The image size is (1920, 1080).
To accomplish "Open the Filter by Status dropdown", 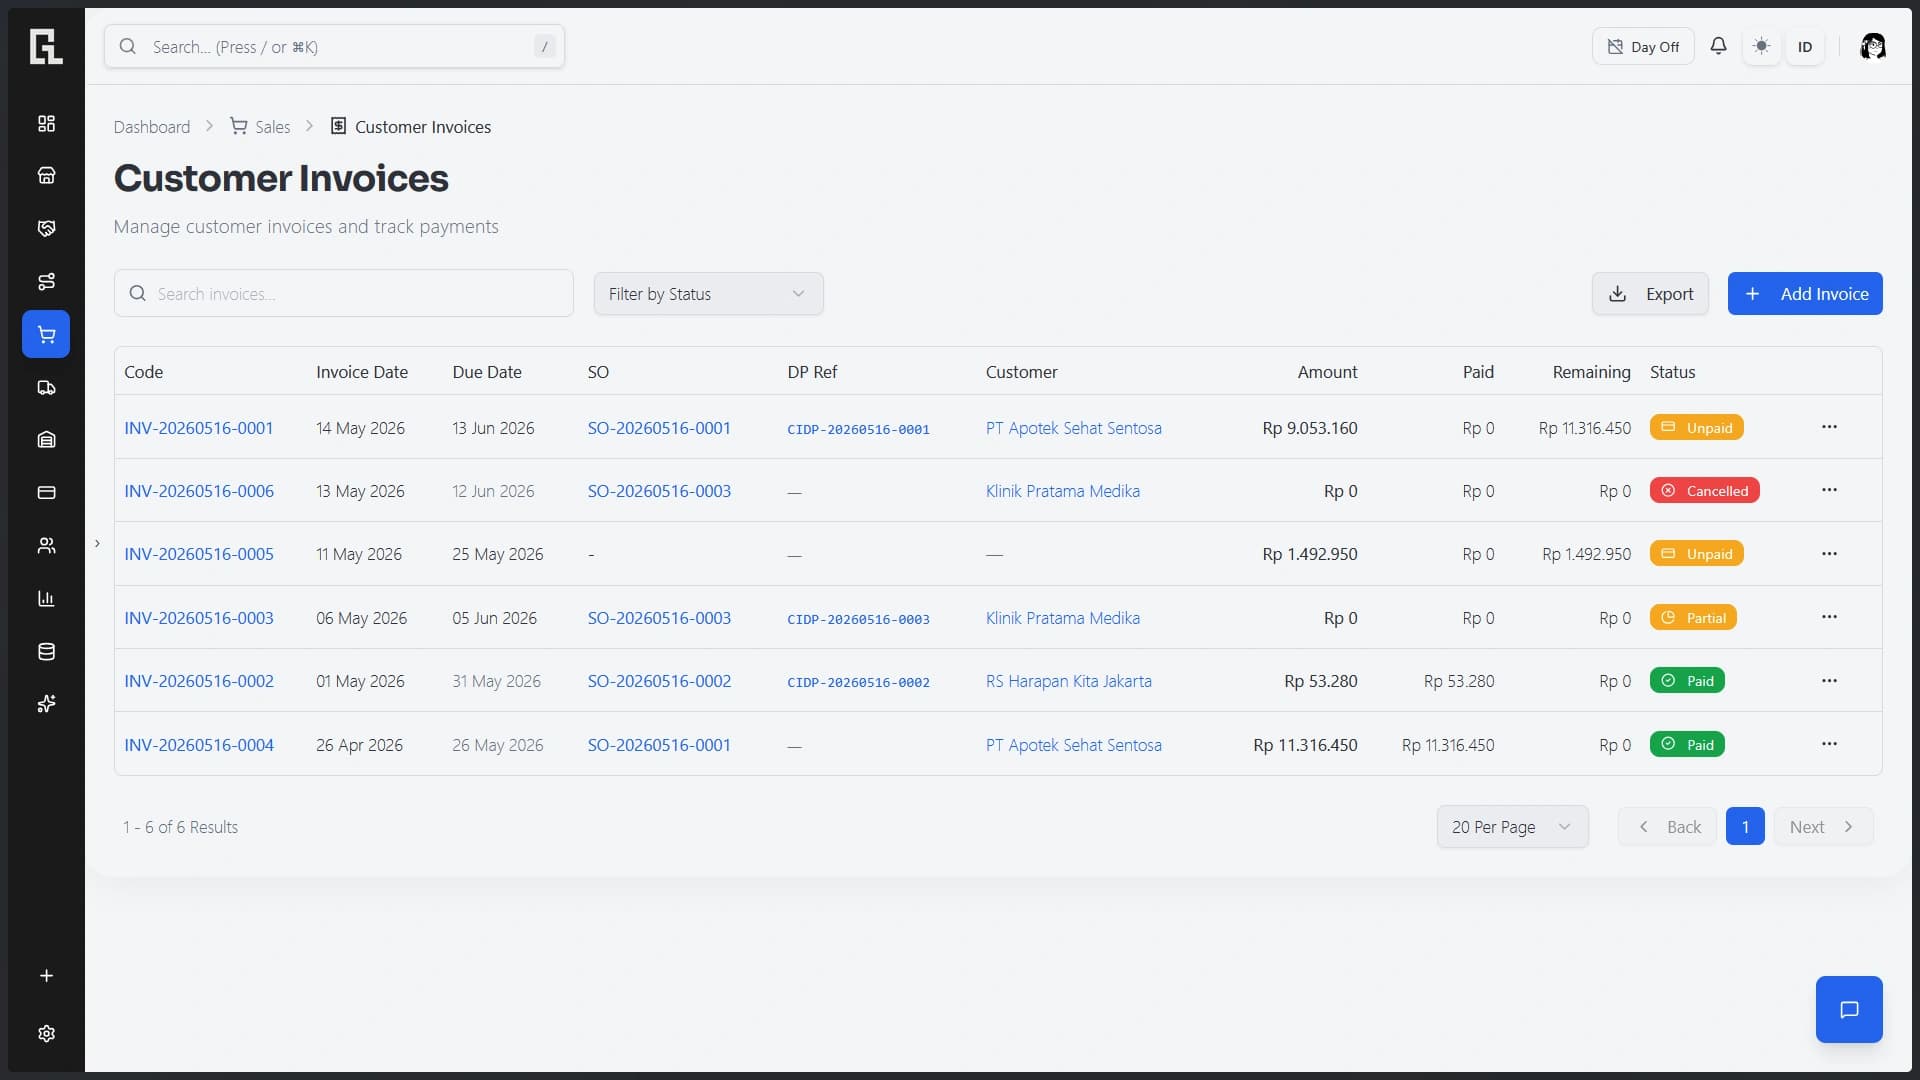I will (708, 294).
